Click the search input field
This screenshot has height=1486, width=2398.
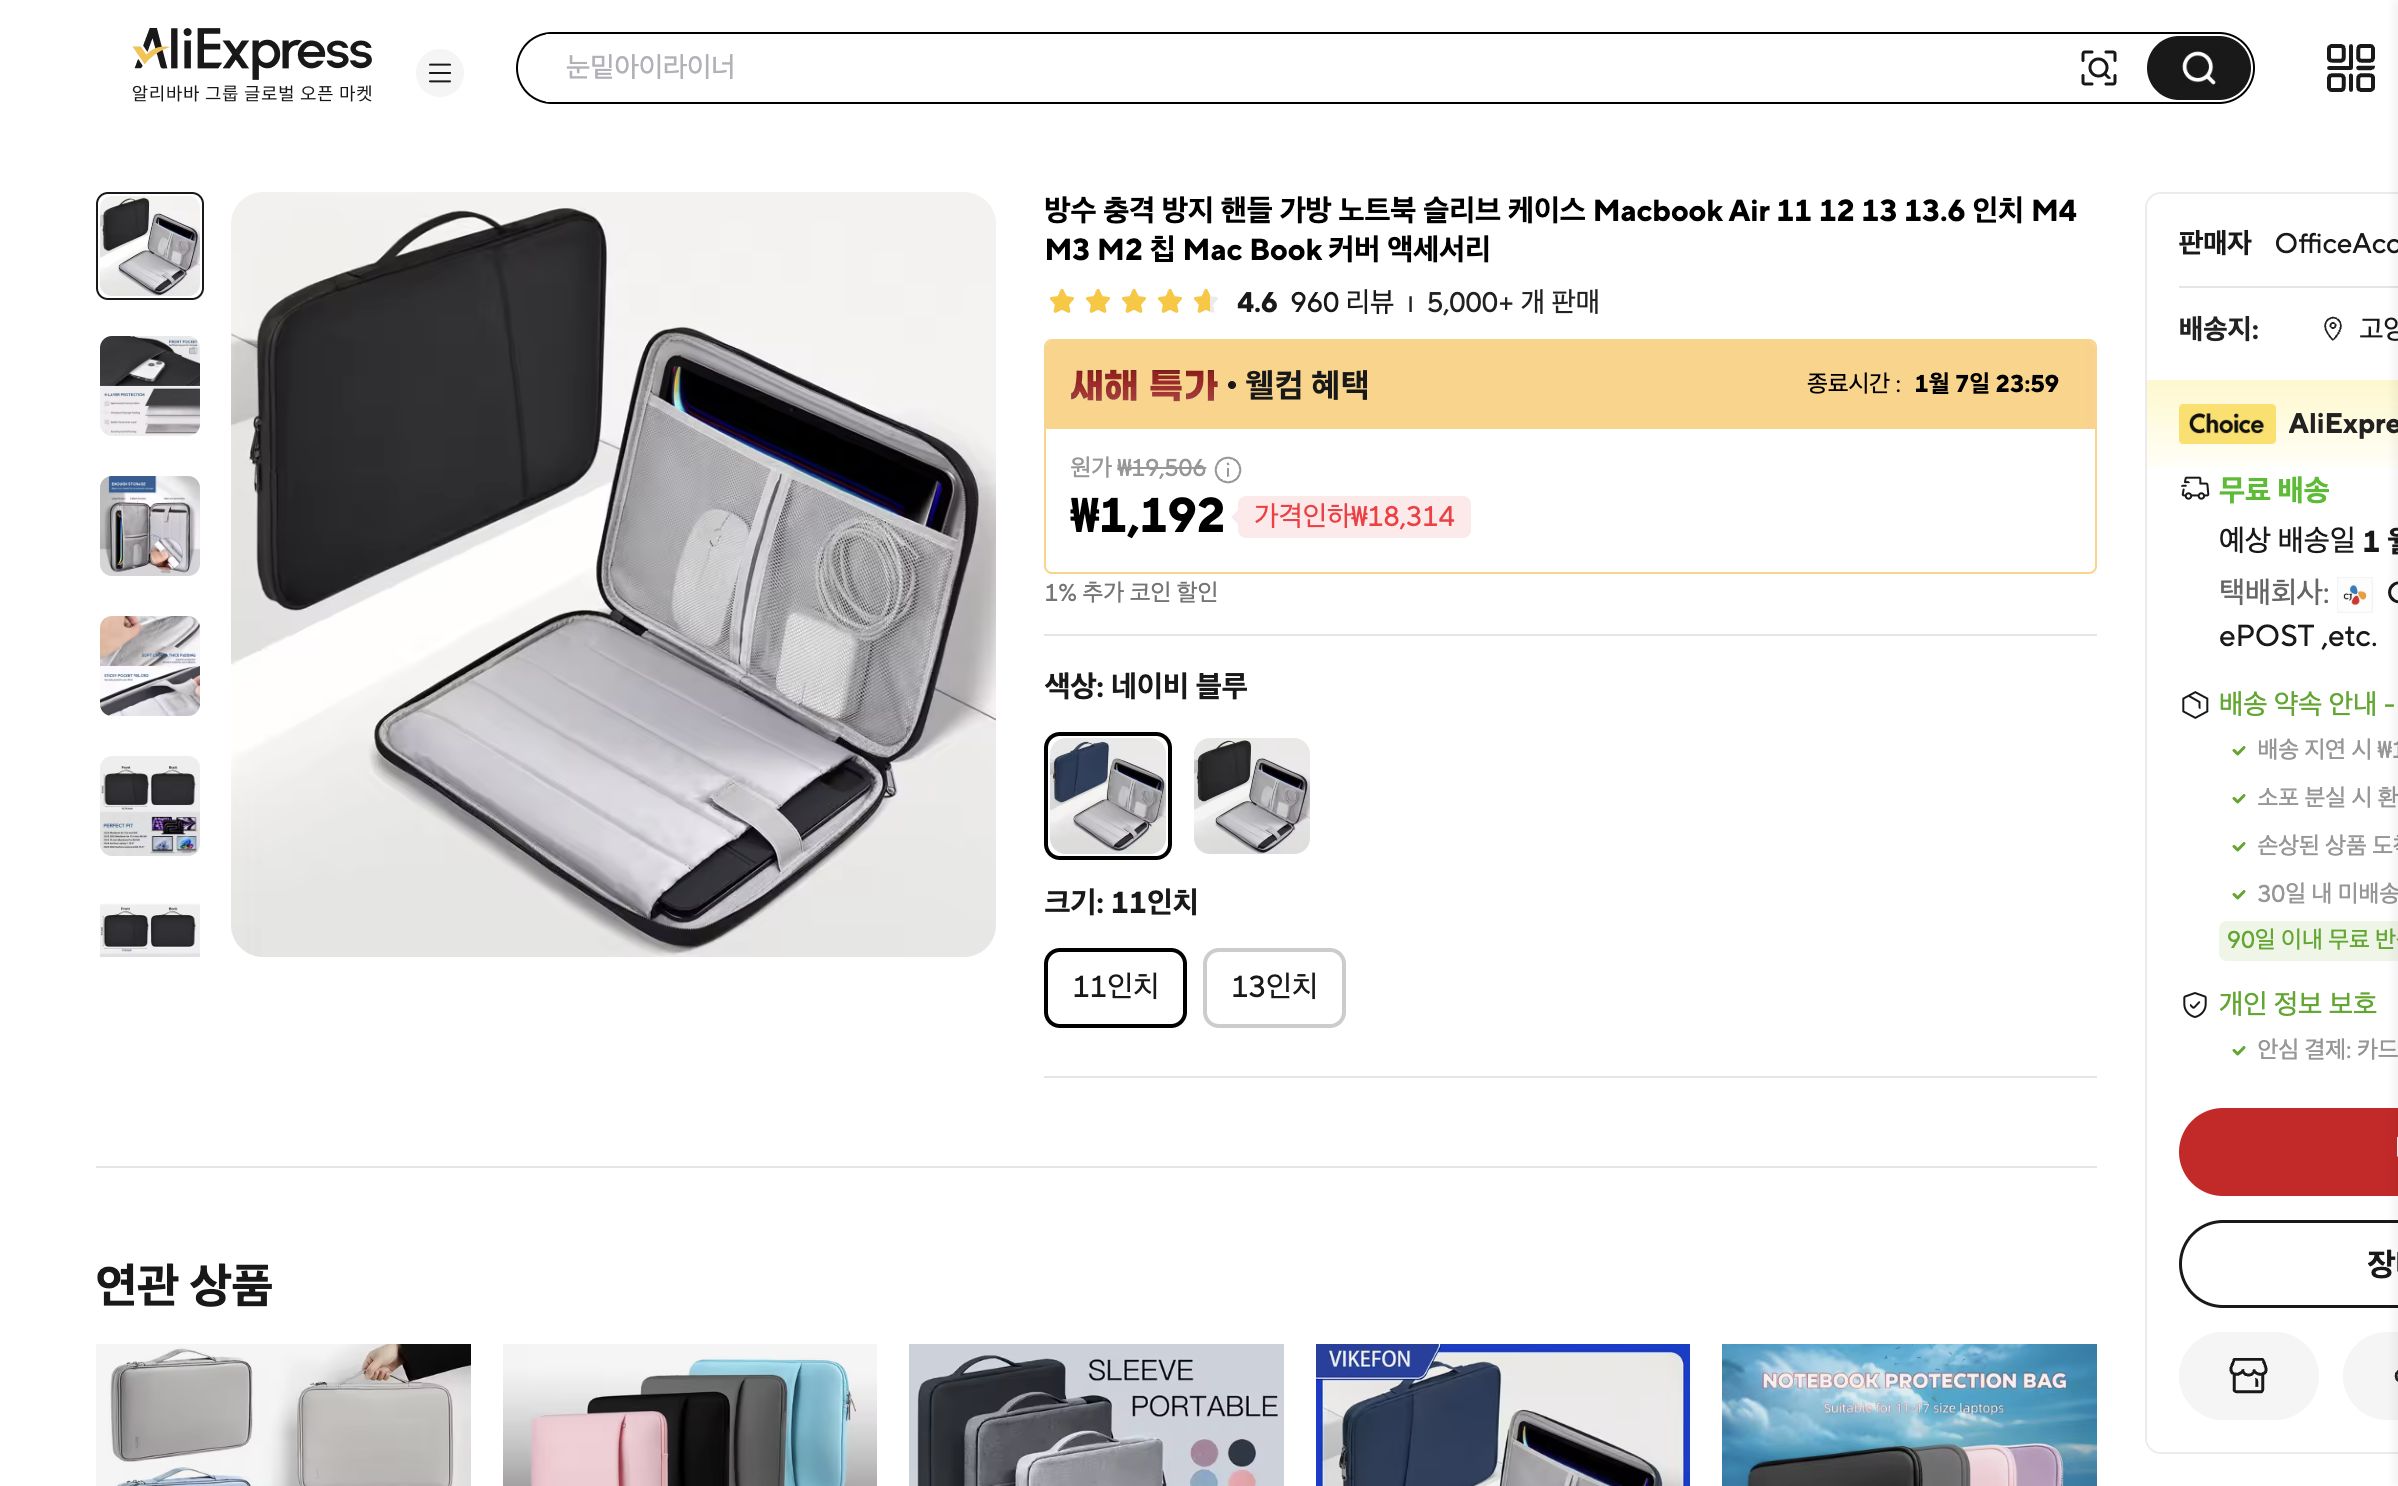click(1300, 68)
